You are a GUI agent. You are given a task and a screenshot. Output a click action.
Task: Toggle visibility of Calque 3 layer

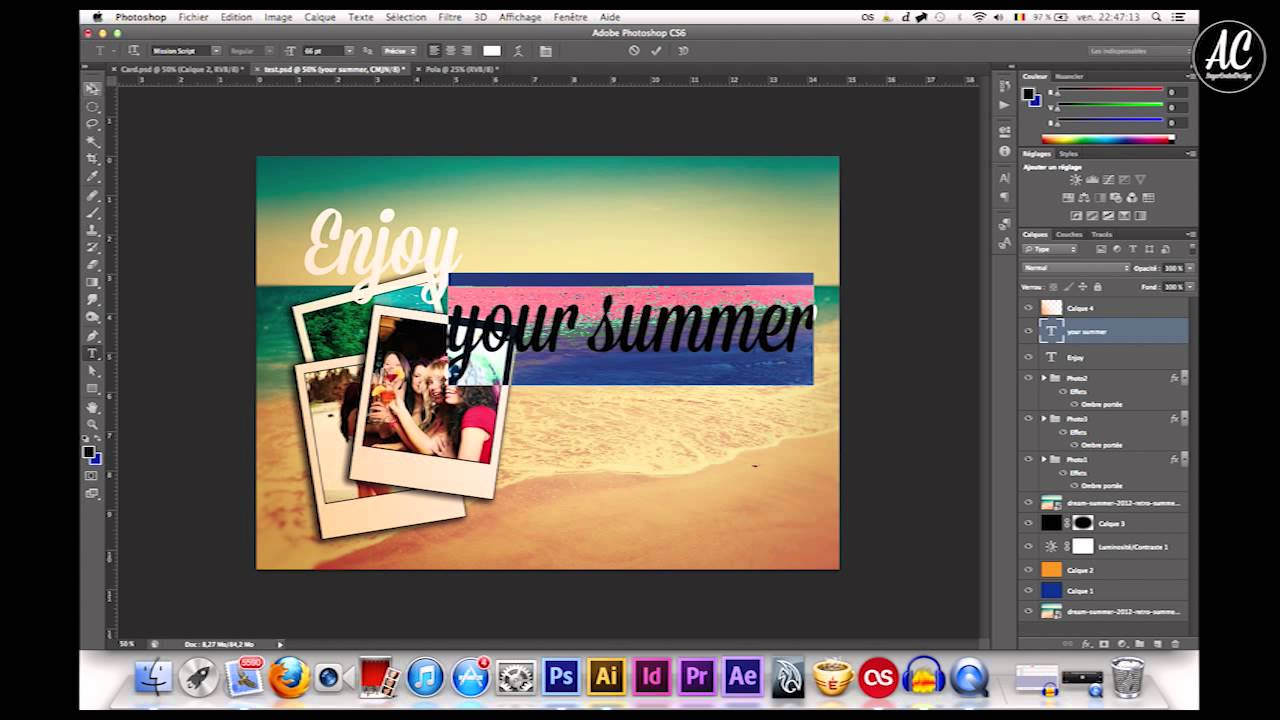pyautogui.click(x=1028, y=523)
